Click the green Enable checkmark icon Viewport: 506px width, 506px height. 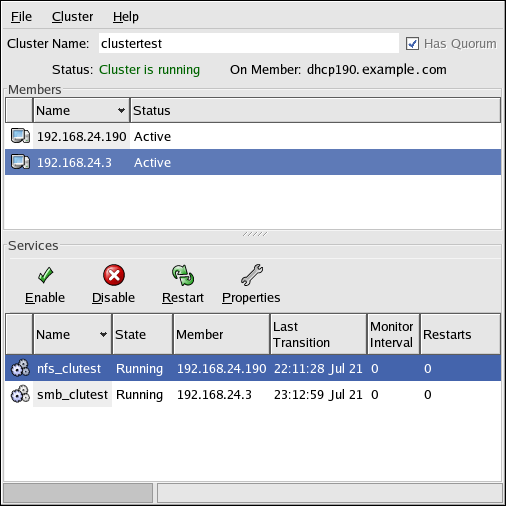point(45,275)
